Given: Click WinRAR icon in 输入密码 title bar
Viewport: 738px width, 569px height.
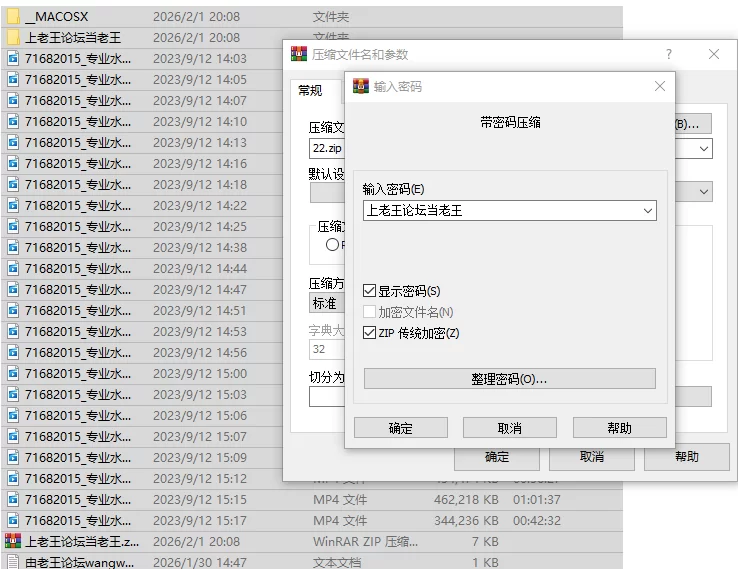Looking at the screenshot, I should 361,86.
